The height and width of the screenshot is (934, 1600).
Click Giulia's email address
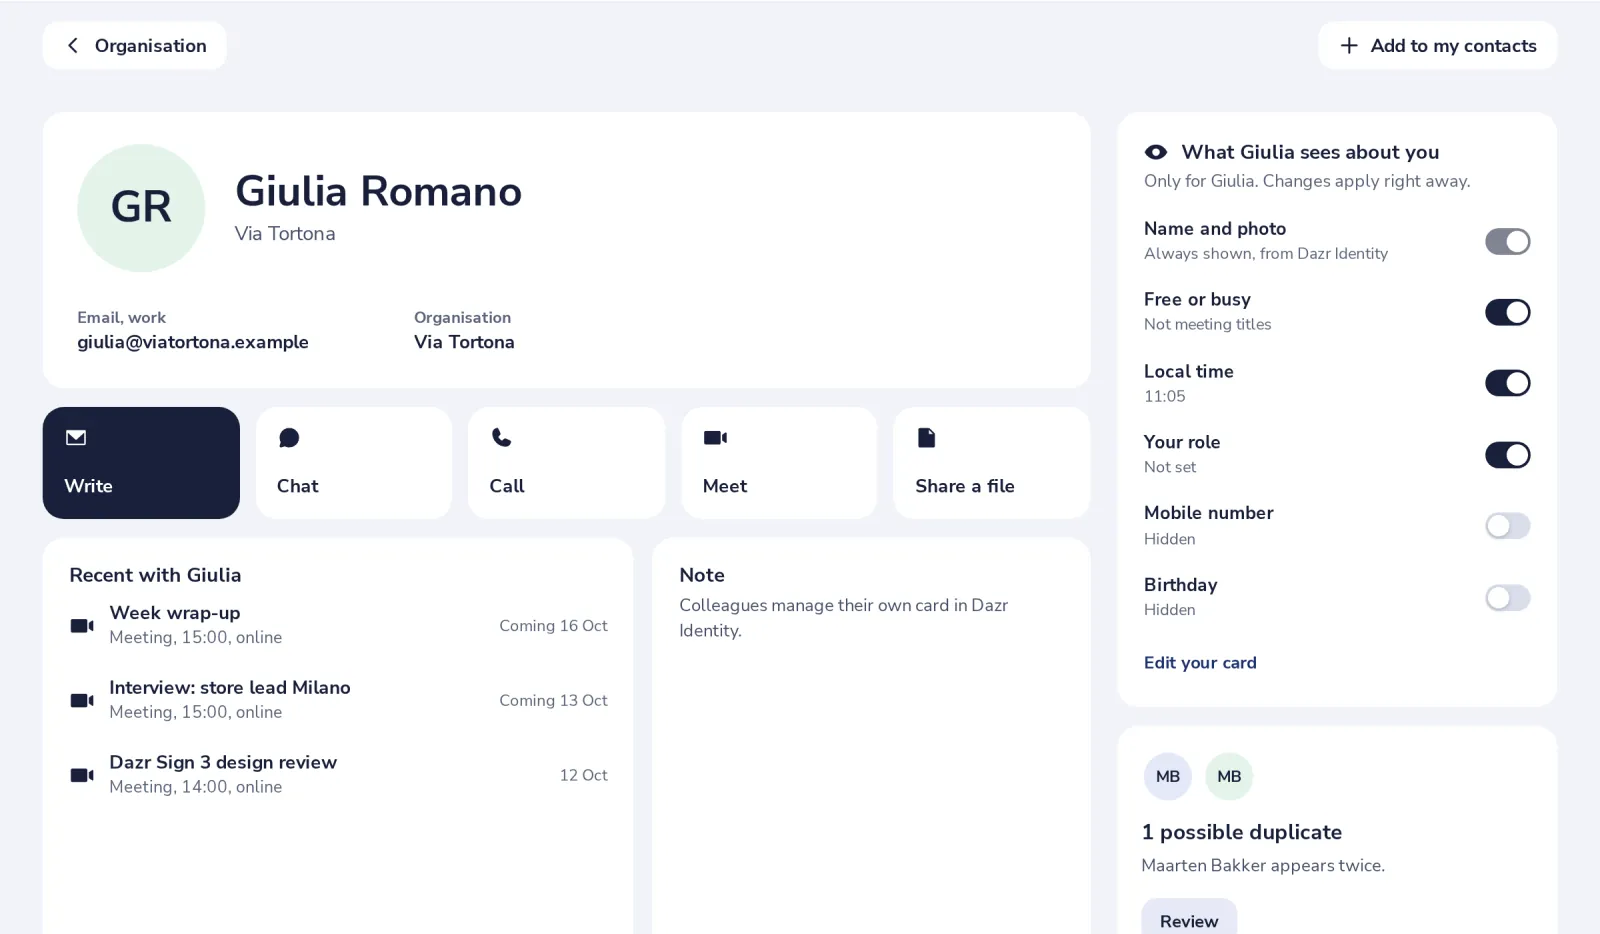click(193, 342)
